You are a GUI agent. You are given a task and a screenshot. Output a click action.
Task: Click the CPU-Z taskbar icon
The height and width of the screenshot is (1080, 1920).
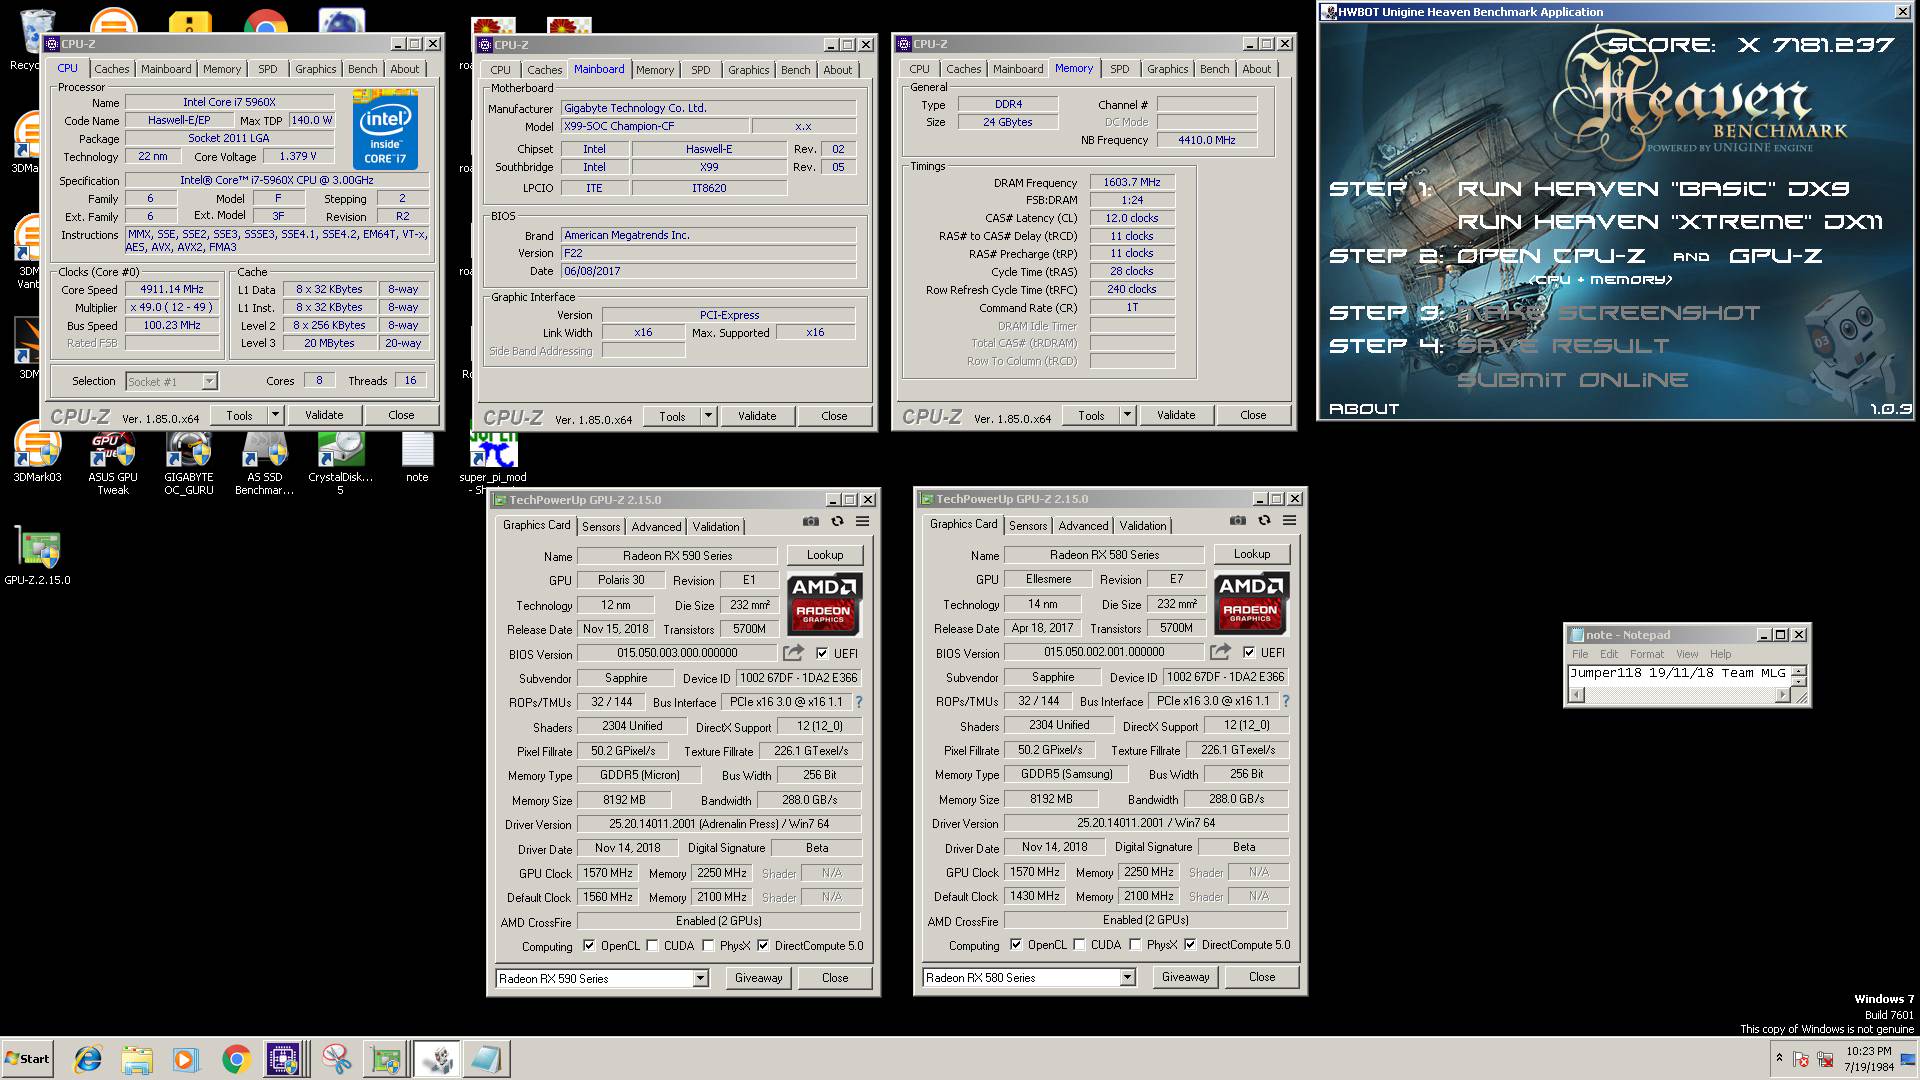coord(284,1059)
